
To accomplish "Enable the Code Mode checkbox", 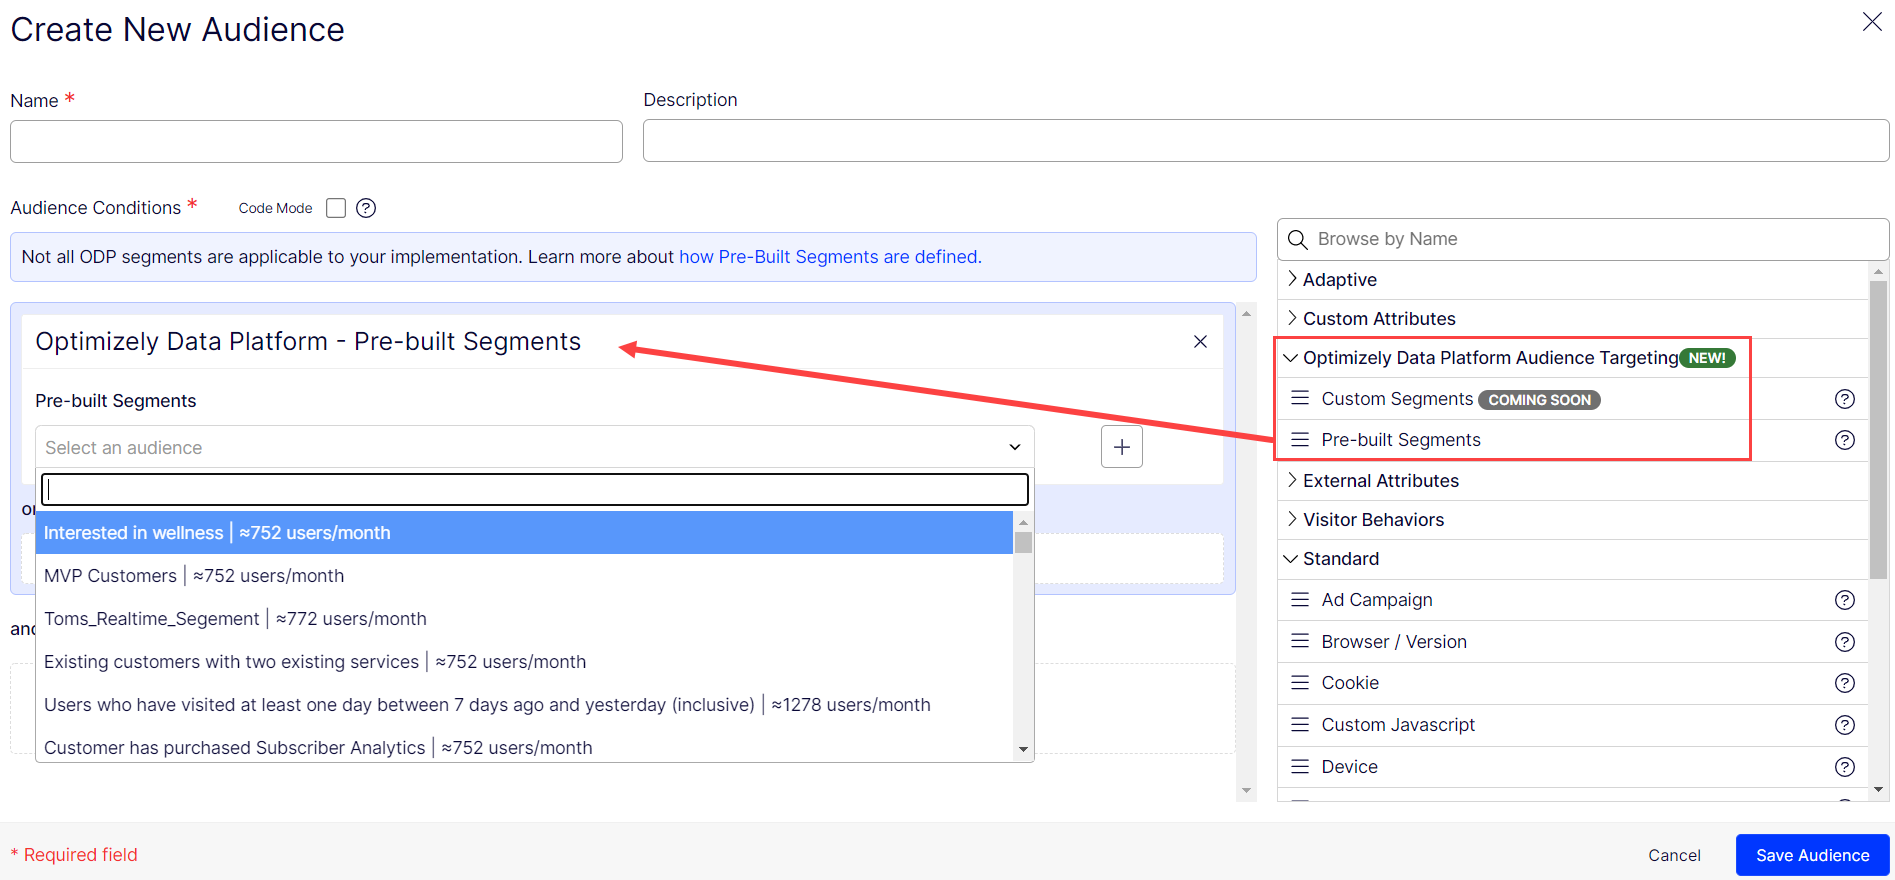I will coord(336,208).
